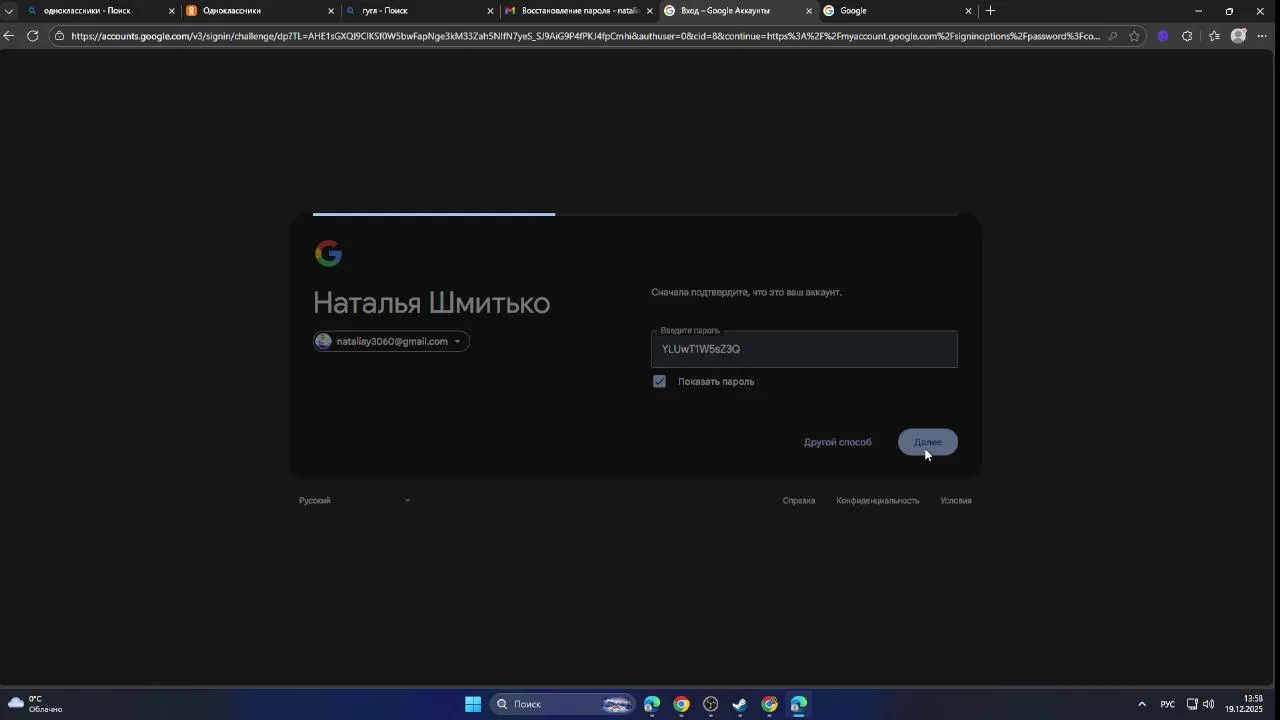Open the favorites icon in browser toolbar
The image size is (1280, 720).
(1214, 36)
